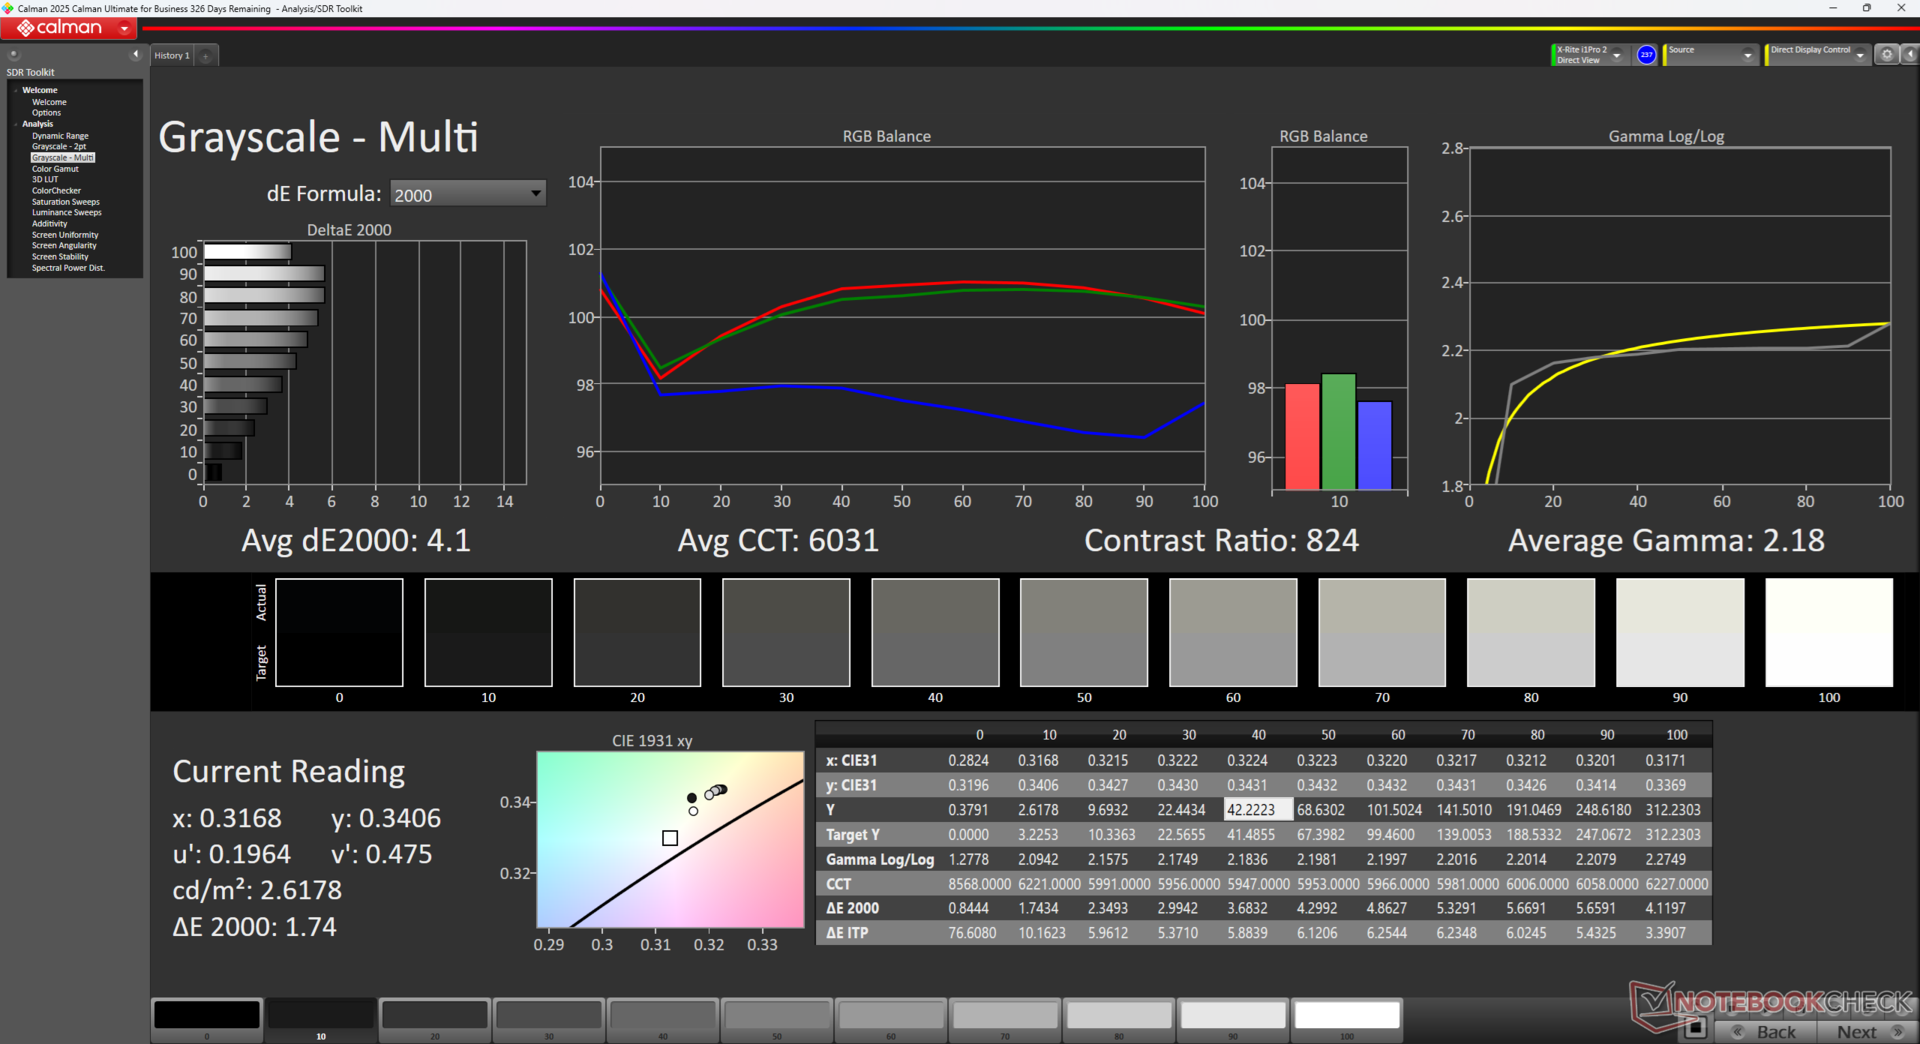The image size is (1920, 1044).
Task: Click the stop measurement square icon
Action: [1694, 1028]
